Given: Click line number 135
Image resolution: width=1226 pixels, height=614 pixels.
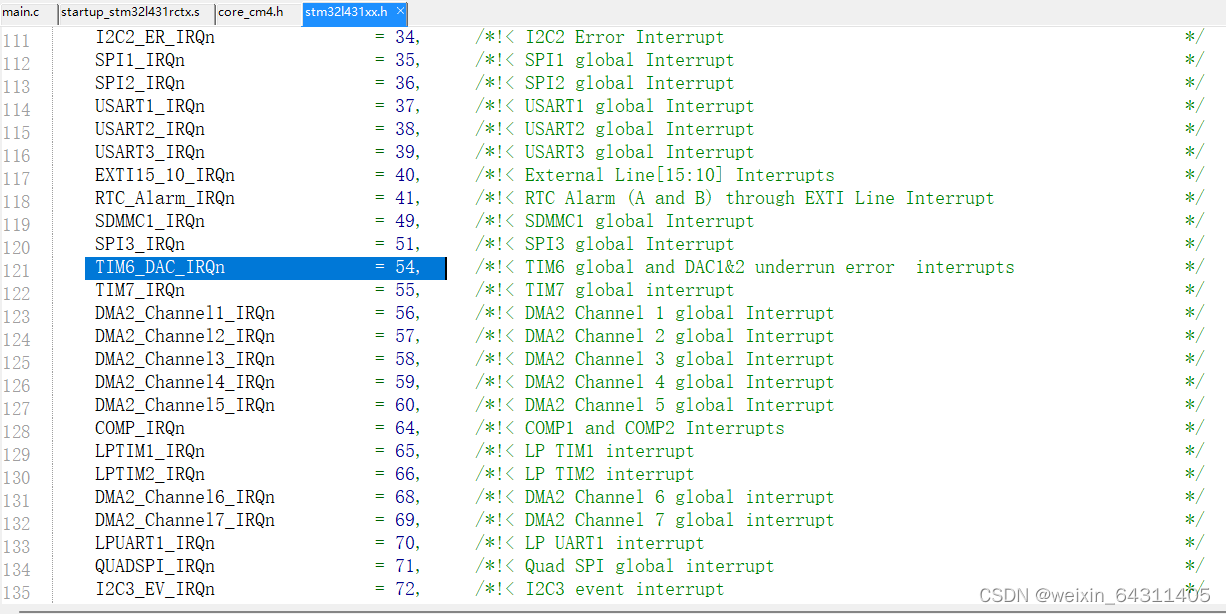Looking at the screenshot, I should [x=18, y=589].
